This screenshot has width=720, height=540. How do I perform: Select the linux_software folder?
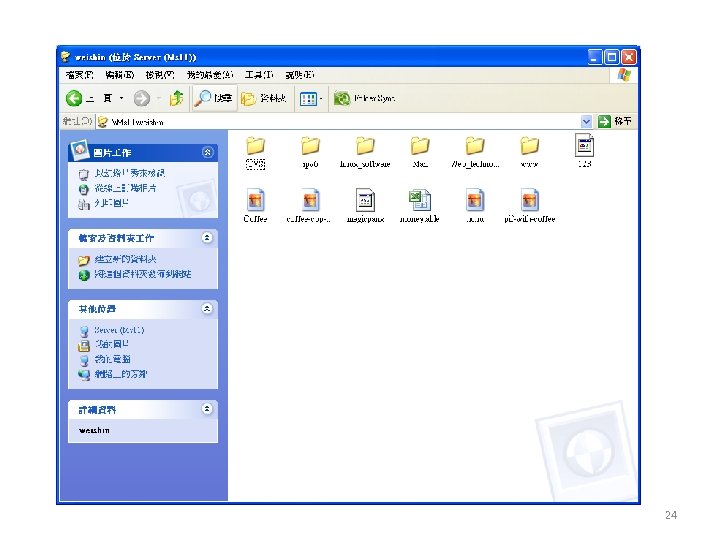[x=365, y=152]
